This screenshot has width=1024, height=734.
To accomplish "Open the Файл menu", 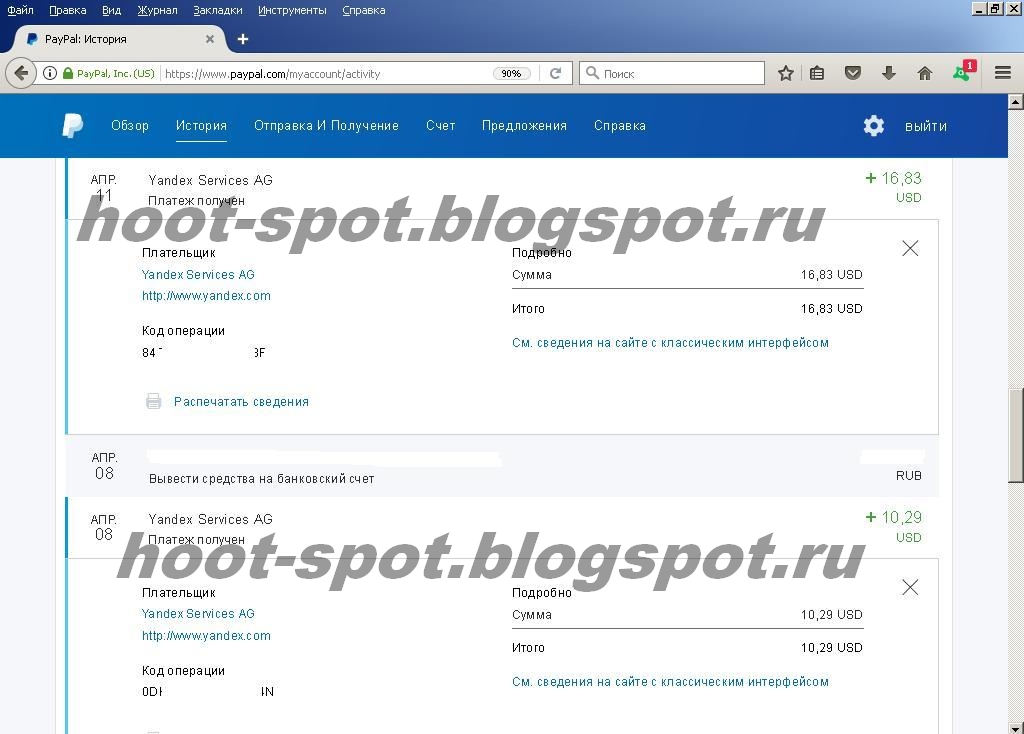I will click(20, 10).
